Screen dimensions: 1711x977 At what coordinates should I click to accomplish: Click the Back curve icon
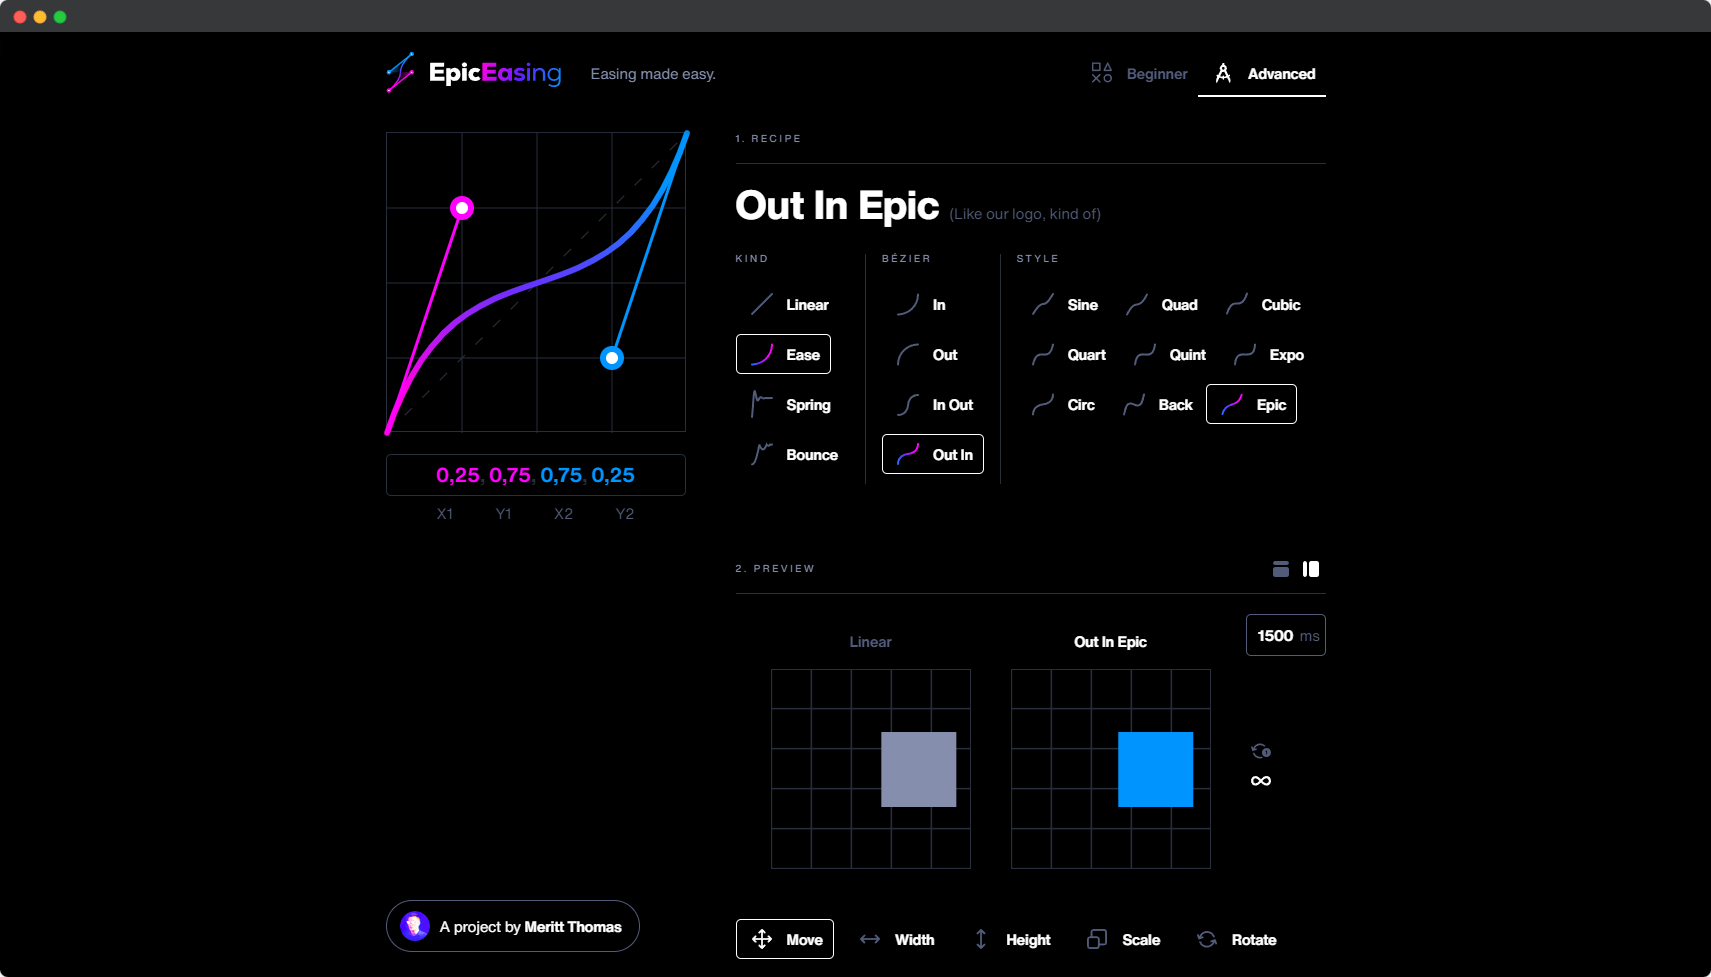pyautogui.click(x=1134, y=404)
